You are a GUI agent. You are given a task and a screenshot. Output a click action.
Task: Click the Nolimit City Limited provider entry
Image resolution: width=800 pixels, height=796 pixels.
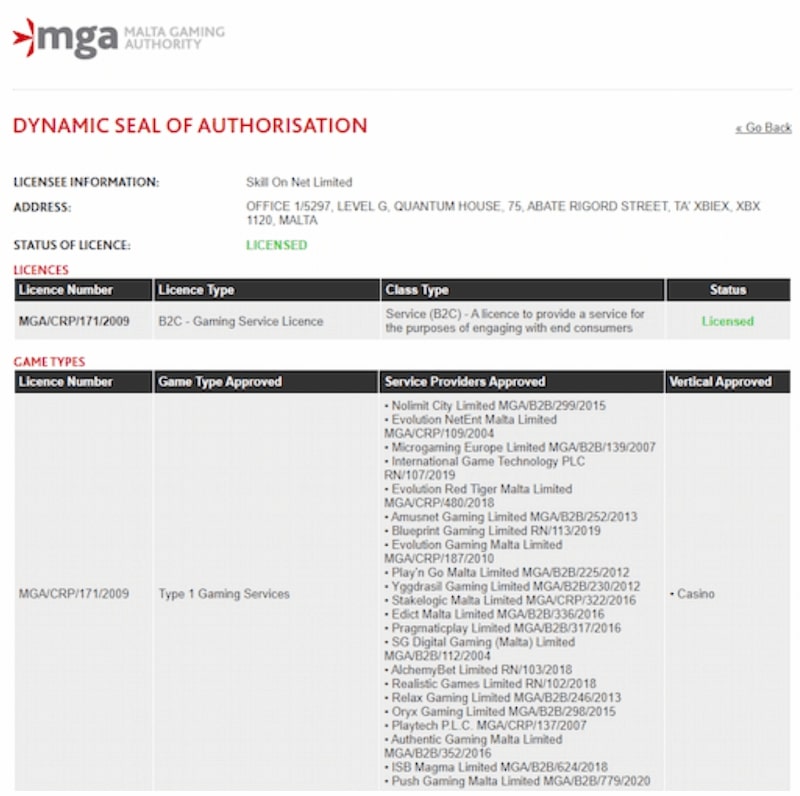495,406
